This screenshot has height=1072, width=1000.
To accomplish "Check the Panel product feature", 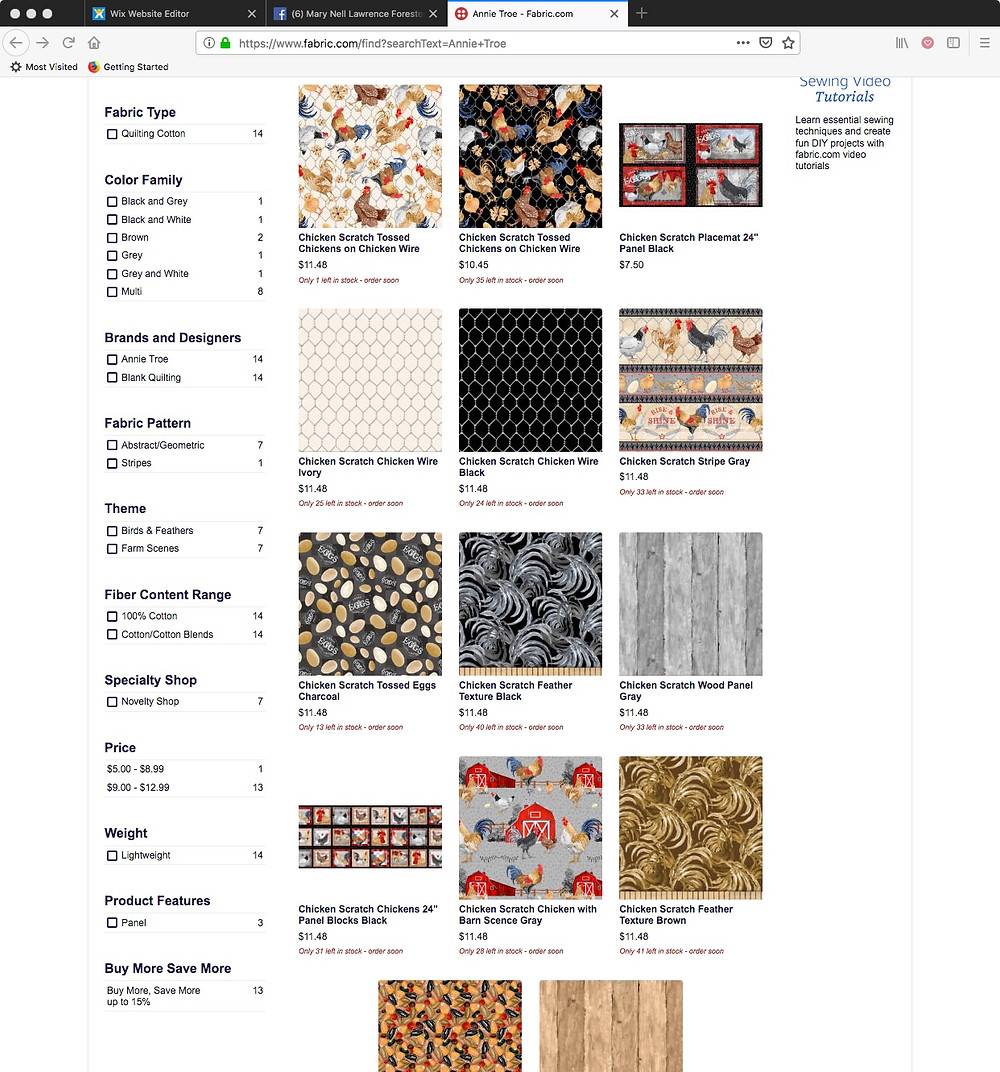I will (112, 923).
